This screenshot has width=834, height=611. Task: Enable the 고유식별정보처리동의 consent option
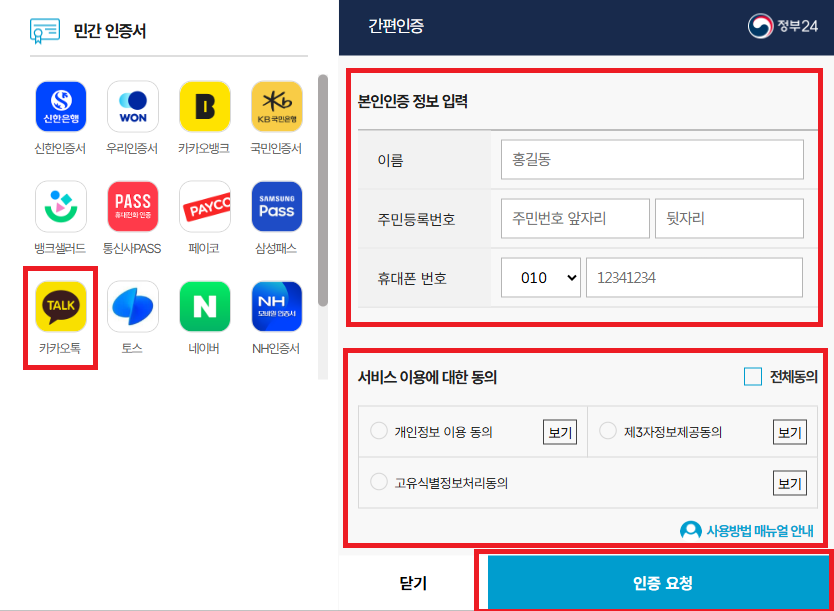coord(379,482)
